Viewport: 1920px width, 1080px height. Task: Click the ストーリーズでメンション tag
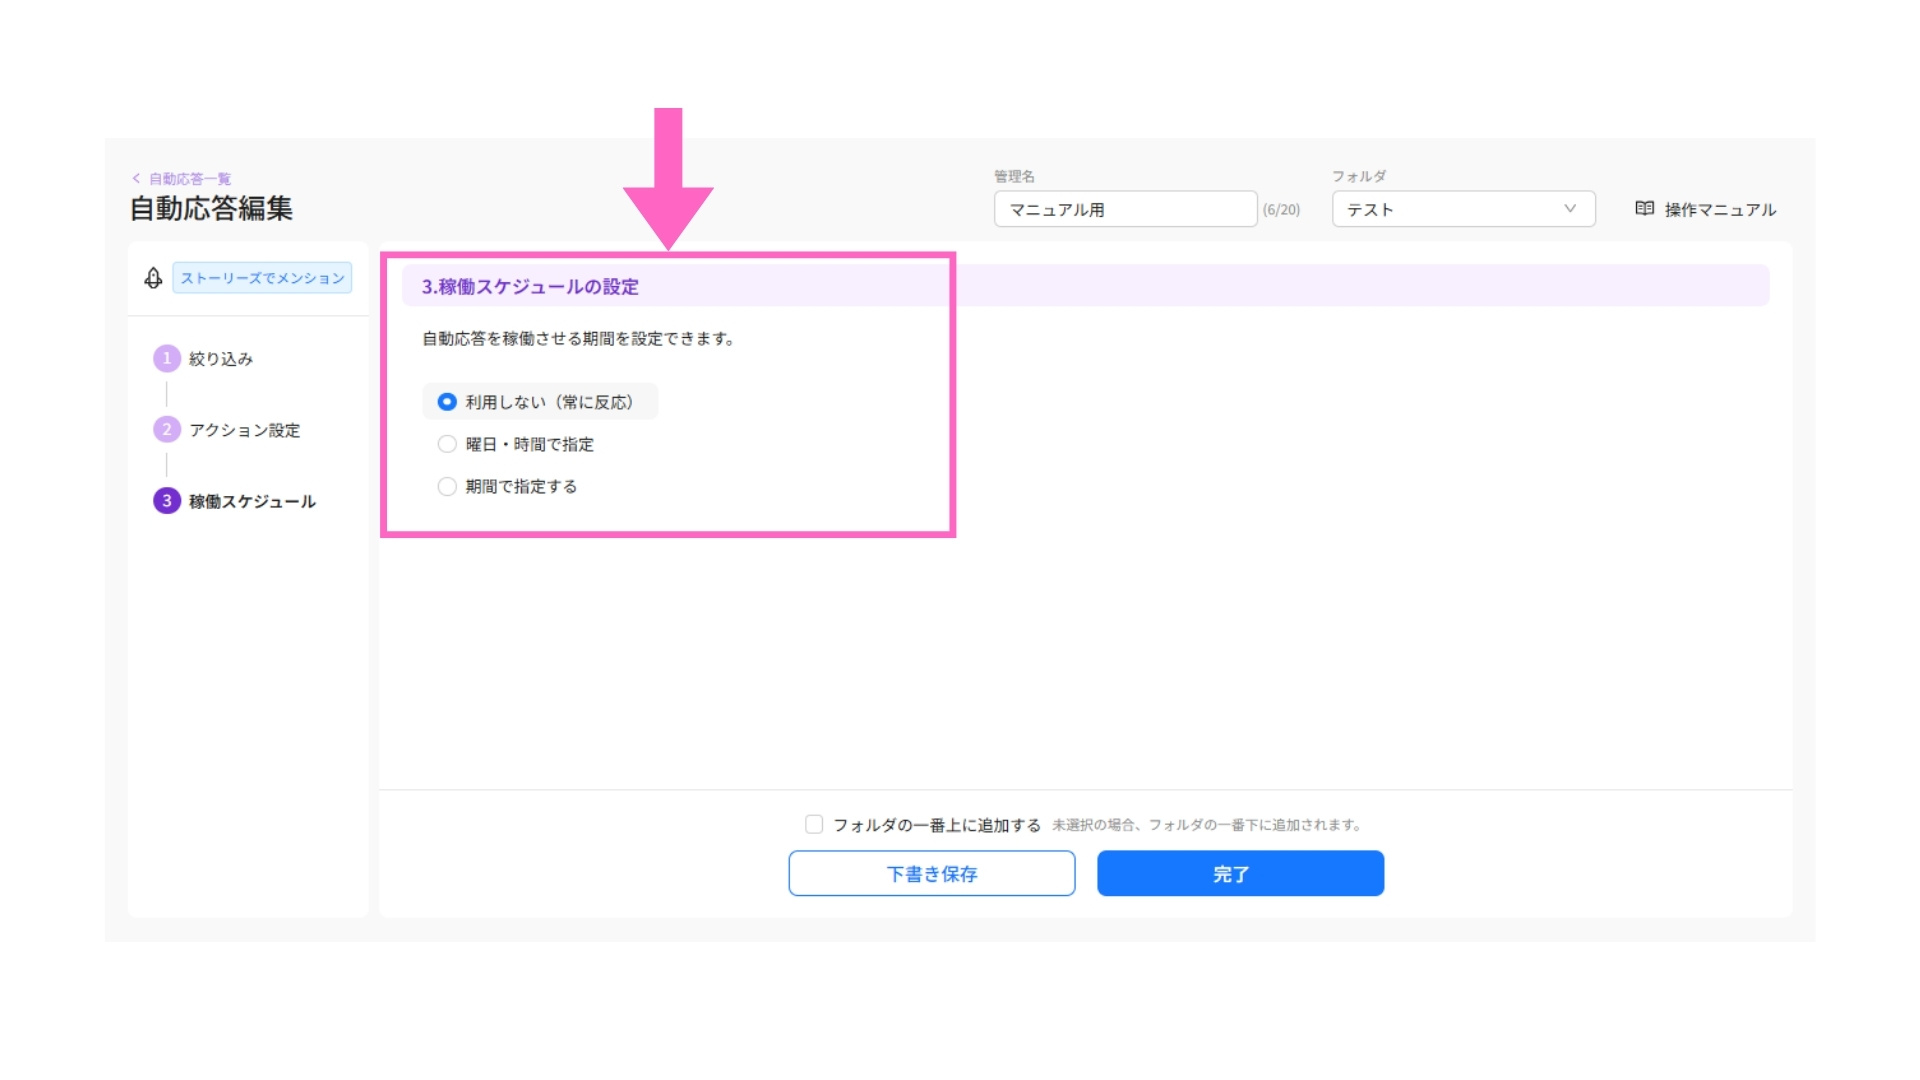click(262, 278)
